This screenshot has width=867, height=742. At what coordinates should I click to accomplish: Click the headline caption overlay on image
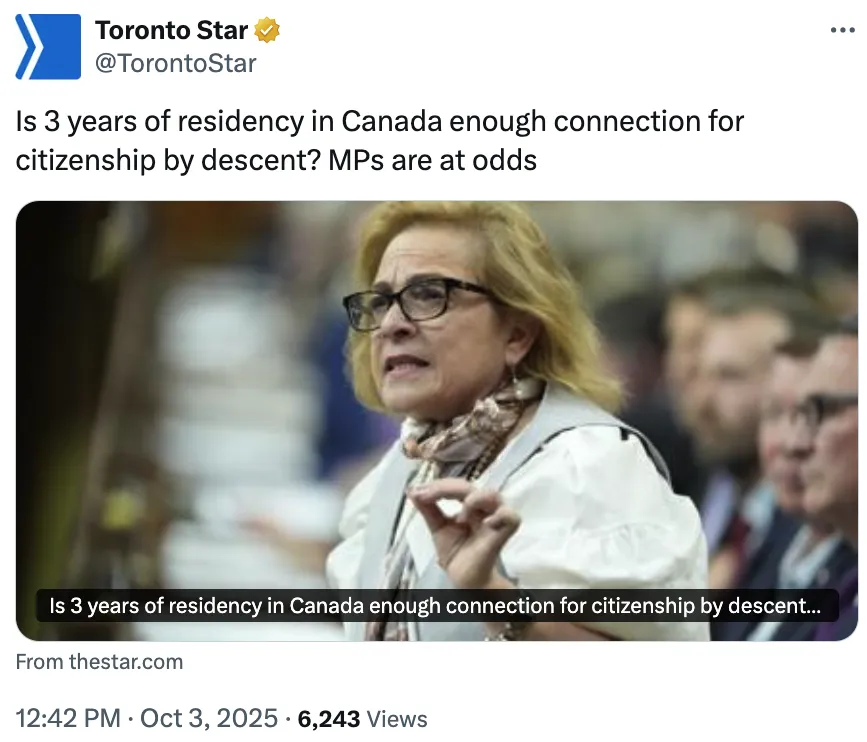point(436,606)
